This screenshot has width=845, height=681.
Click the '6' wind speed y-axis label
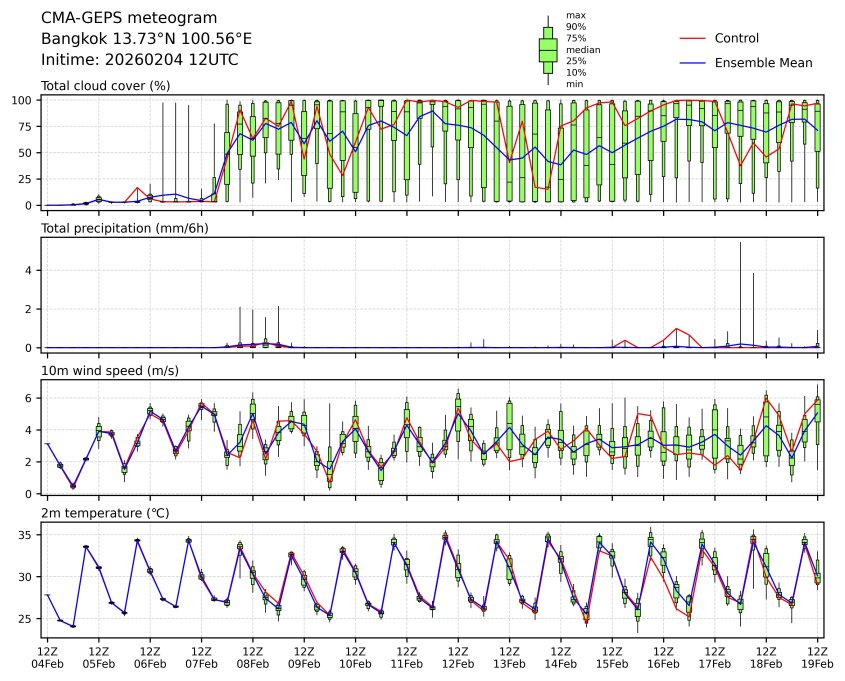click(30, 398)
